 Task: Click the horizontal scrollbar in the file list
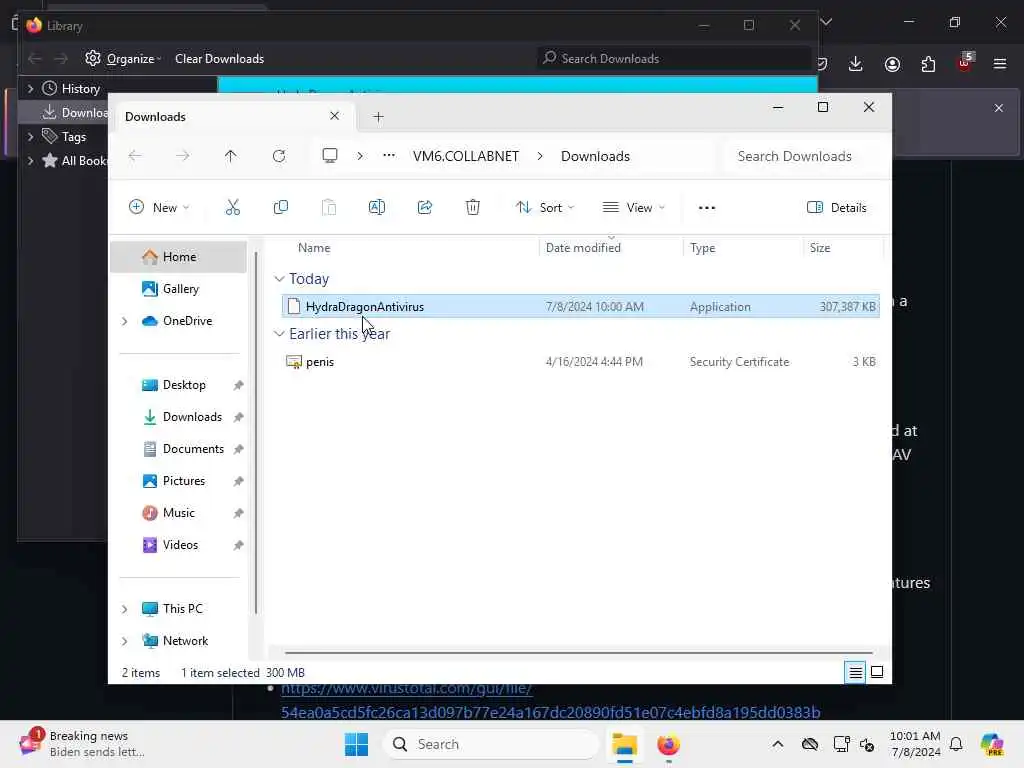pyautogui.click(x=579, y=652)
